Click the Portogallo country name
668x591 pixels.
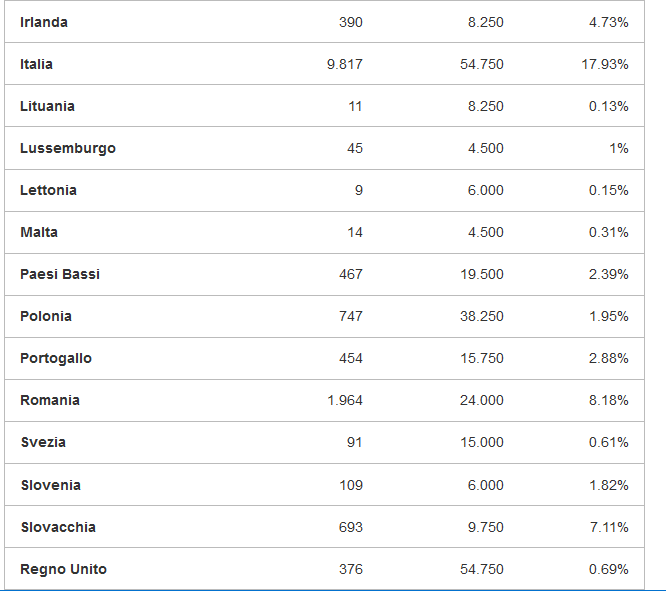pos(56,358)
